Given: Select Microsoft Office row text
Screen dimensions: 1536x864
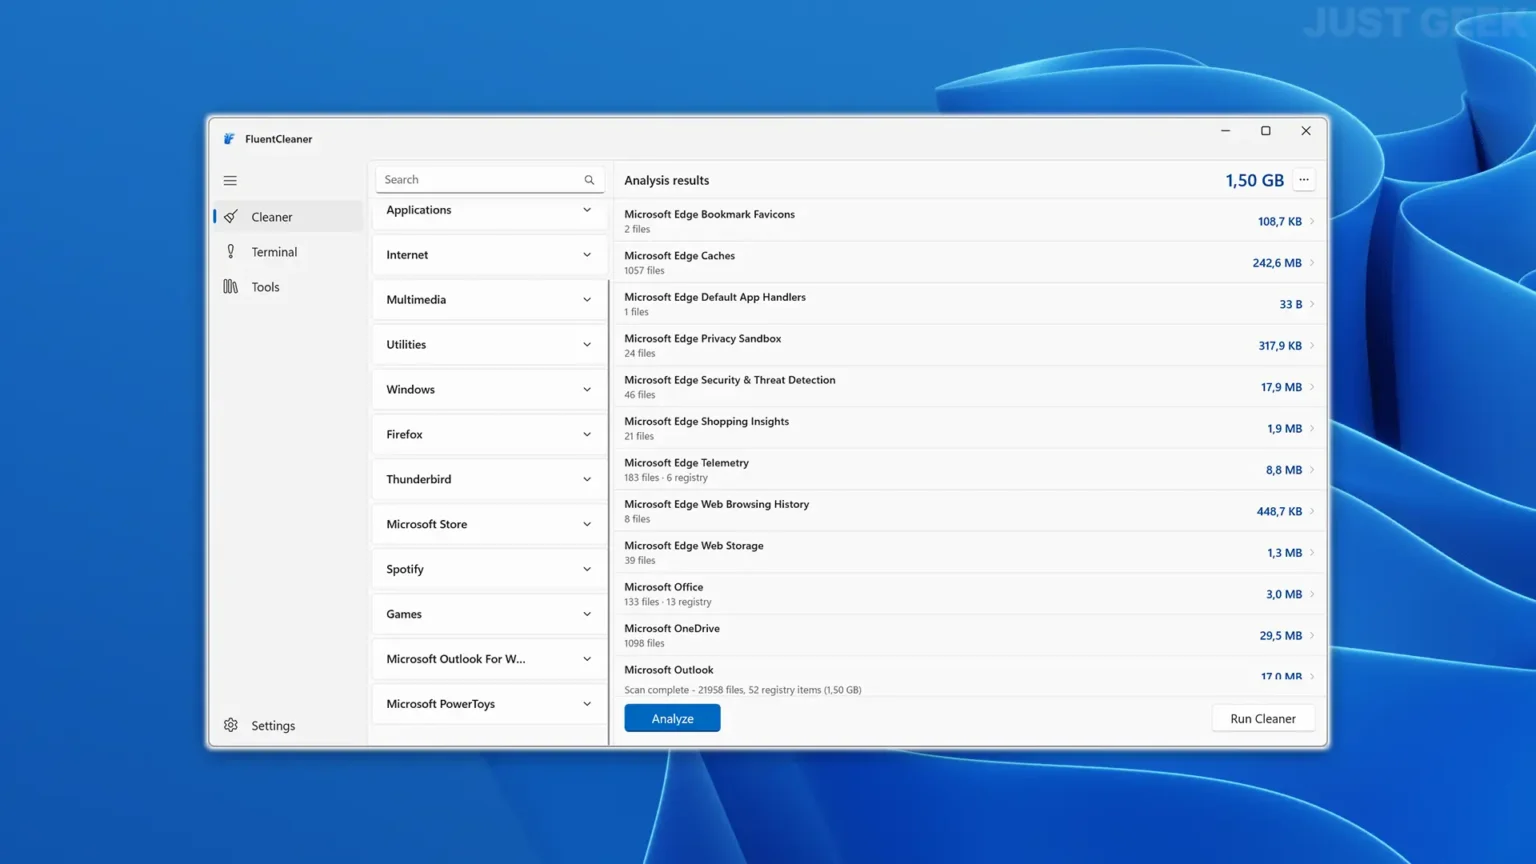Looking at the screenshot, I should point(663,588).
